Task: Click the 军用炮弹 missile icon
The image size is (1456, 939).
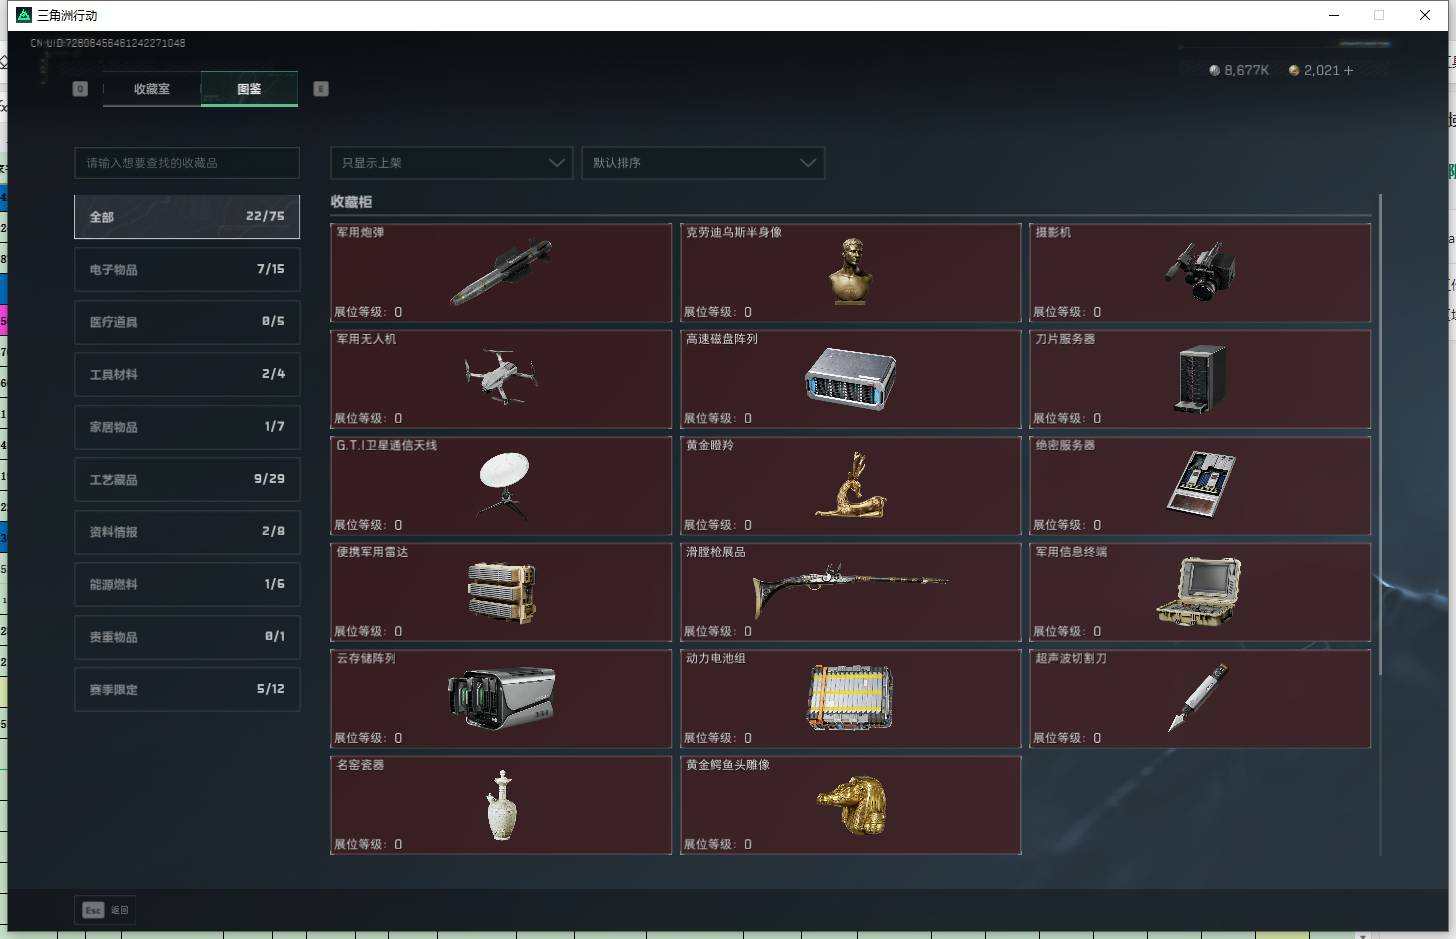Action: coord(501,272)
